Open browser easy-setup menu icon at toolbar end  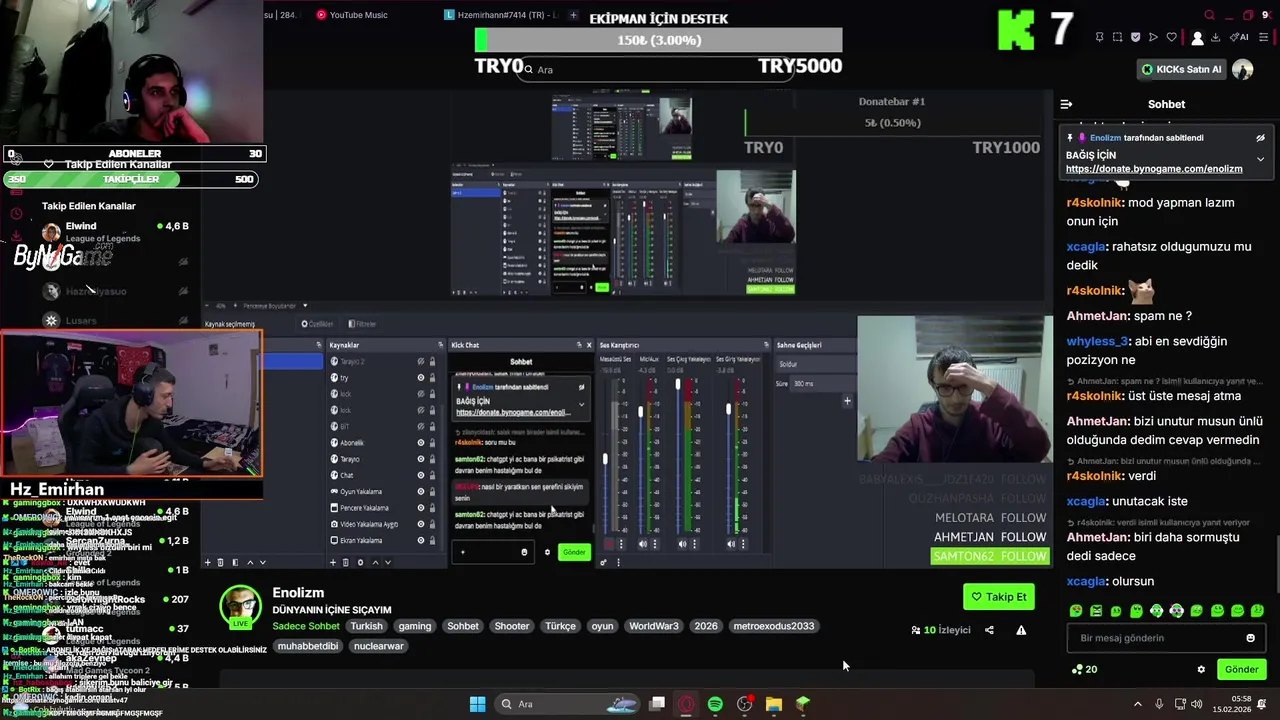pyautogui.click(x=1263, y=37)
